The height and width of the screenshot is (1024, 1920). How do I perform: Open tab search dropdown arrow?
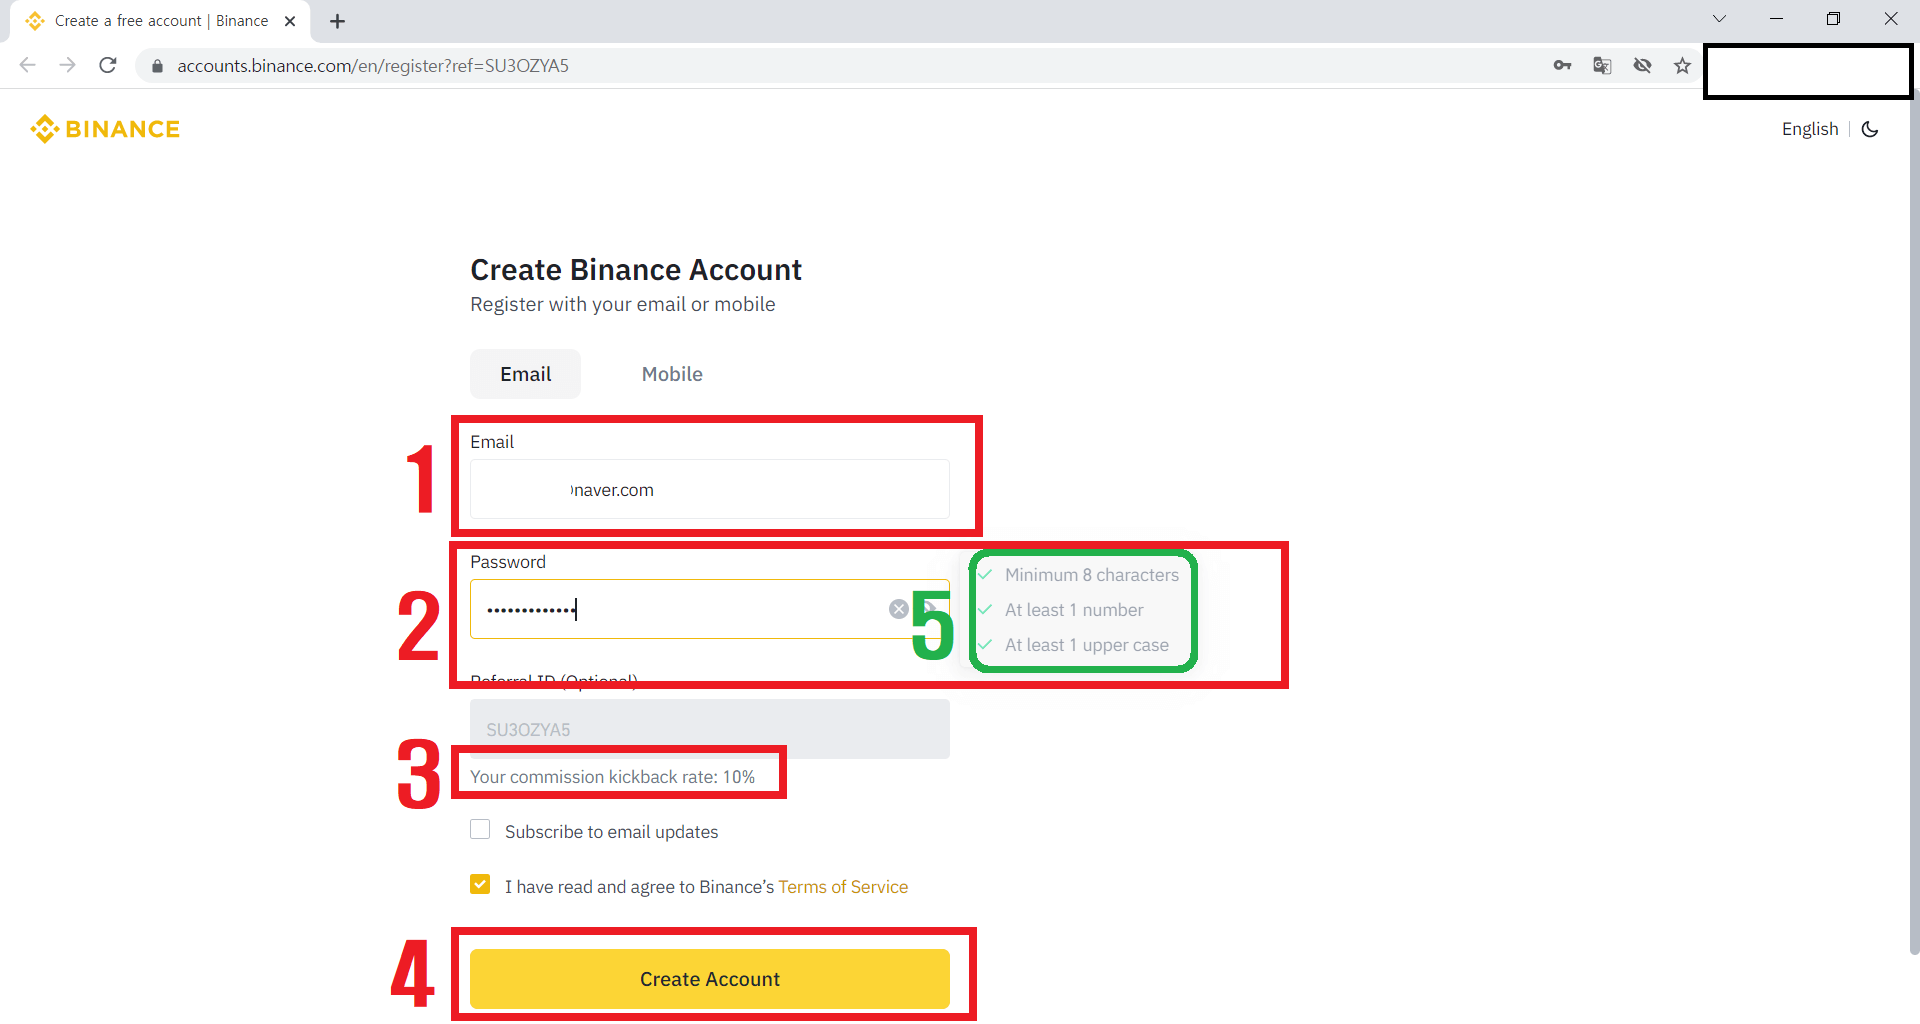1719,19
